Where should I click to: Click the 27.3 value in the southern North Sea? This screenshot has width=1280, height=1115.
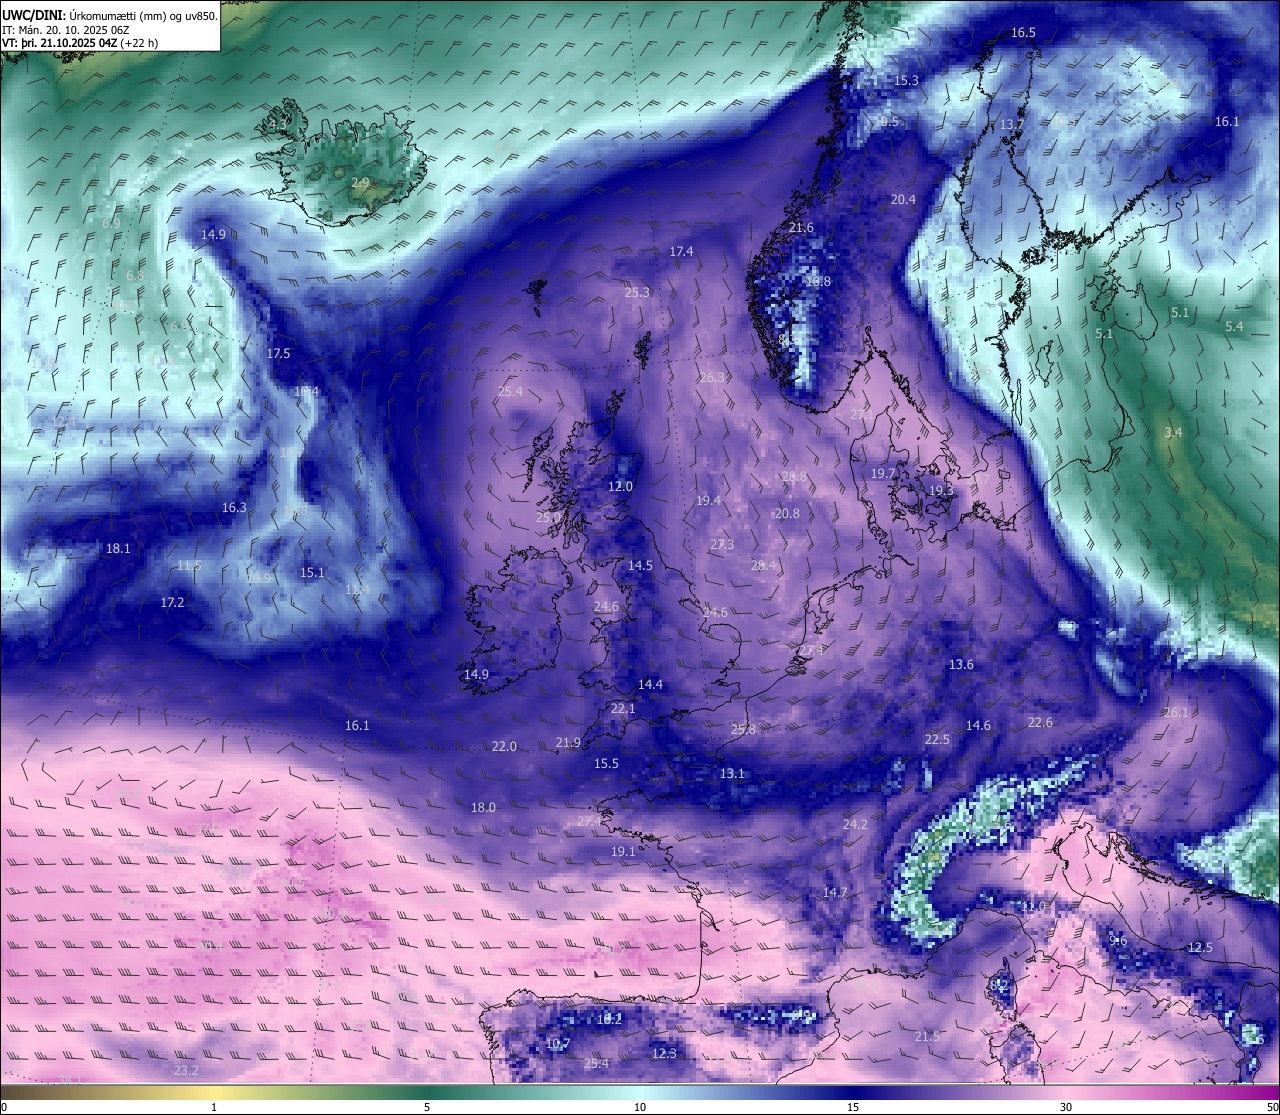(722, 545)
